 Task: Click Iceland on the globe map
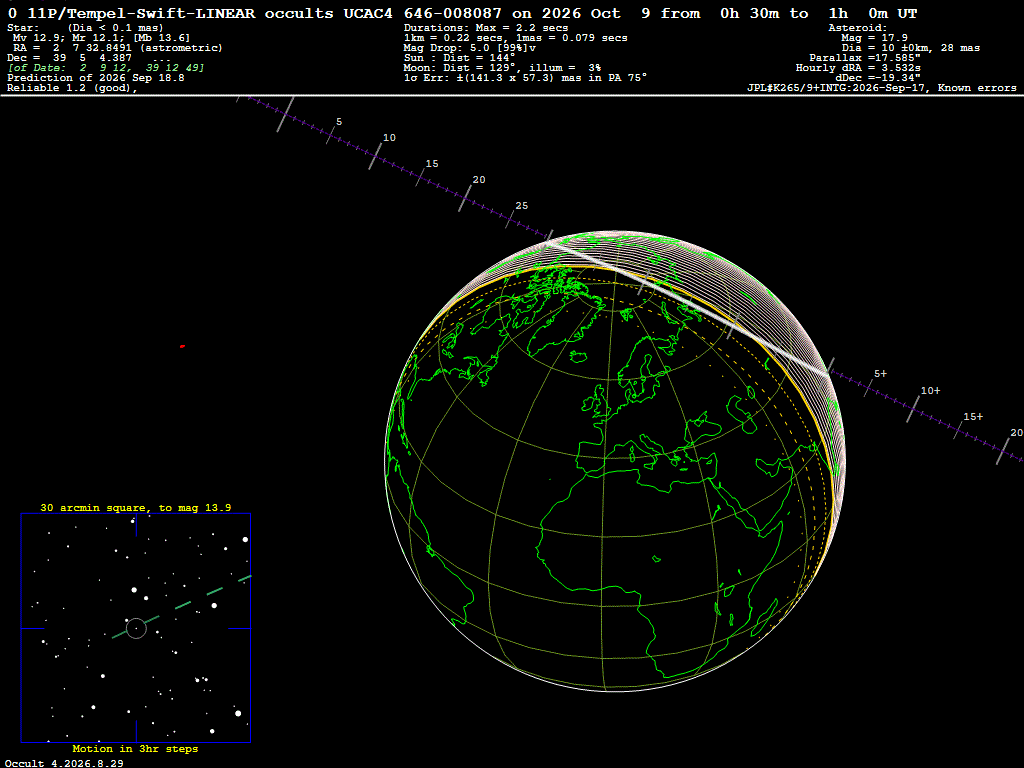click(579, 357)
